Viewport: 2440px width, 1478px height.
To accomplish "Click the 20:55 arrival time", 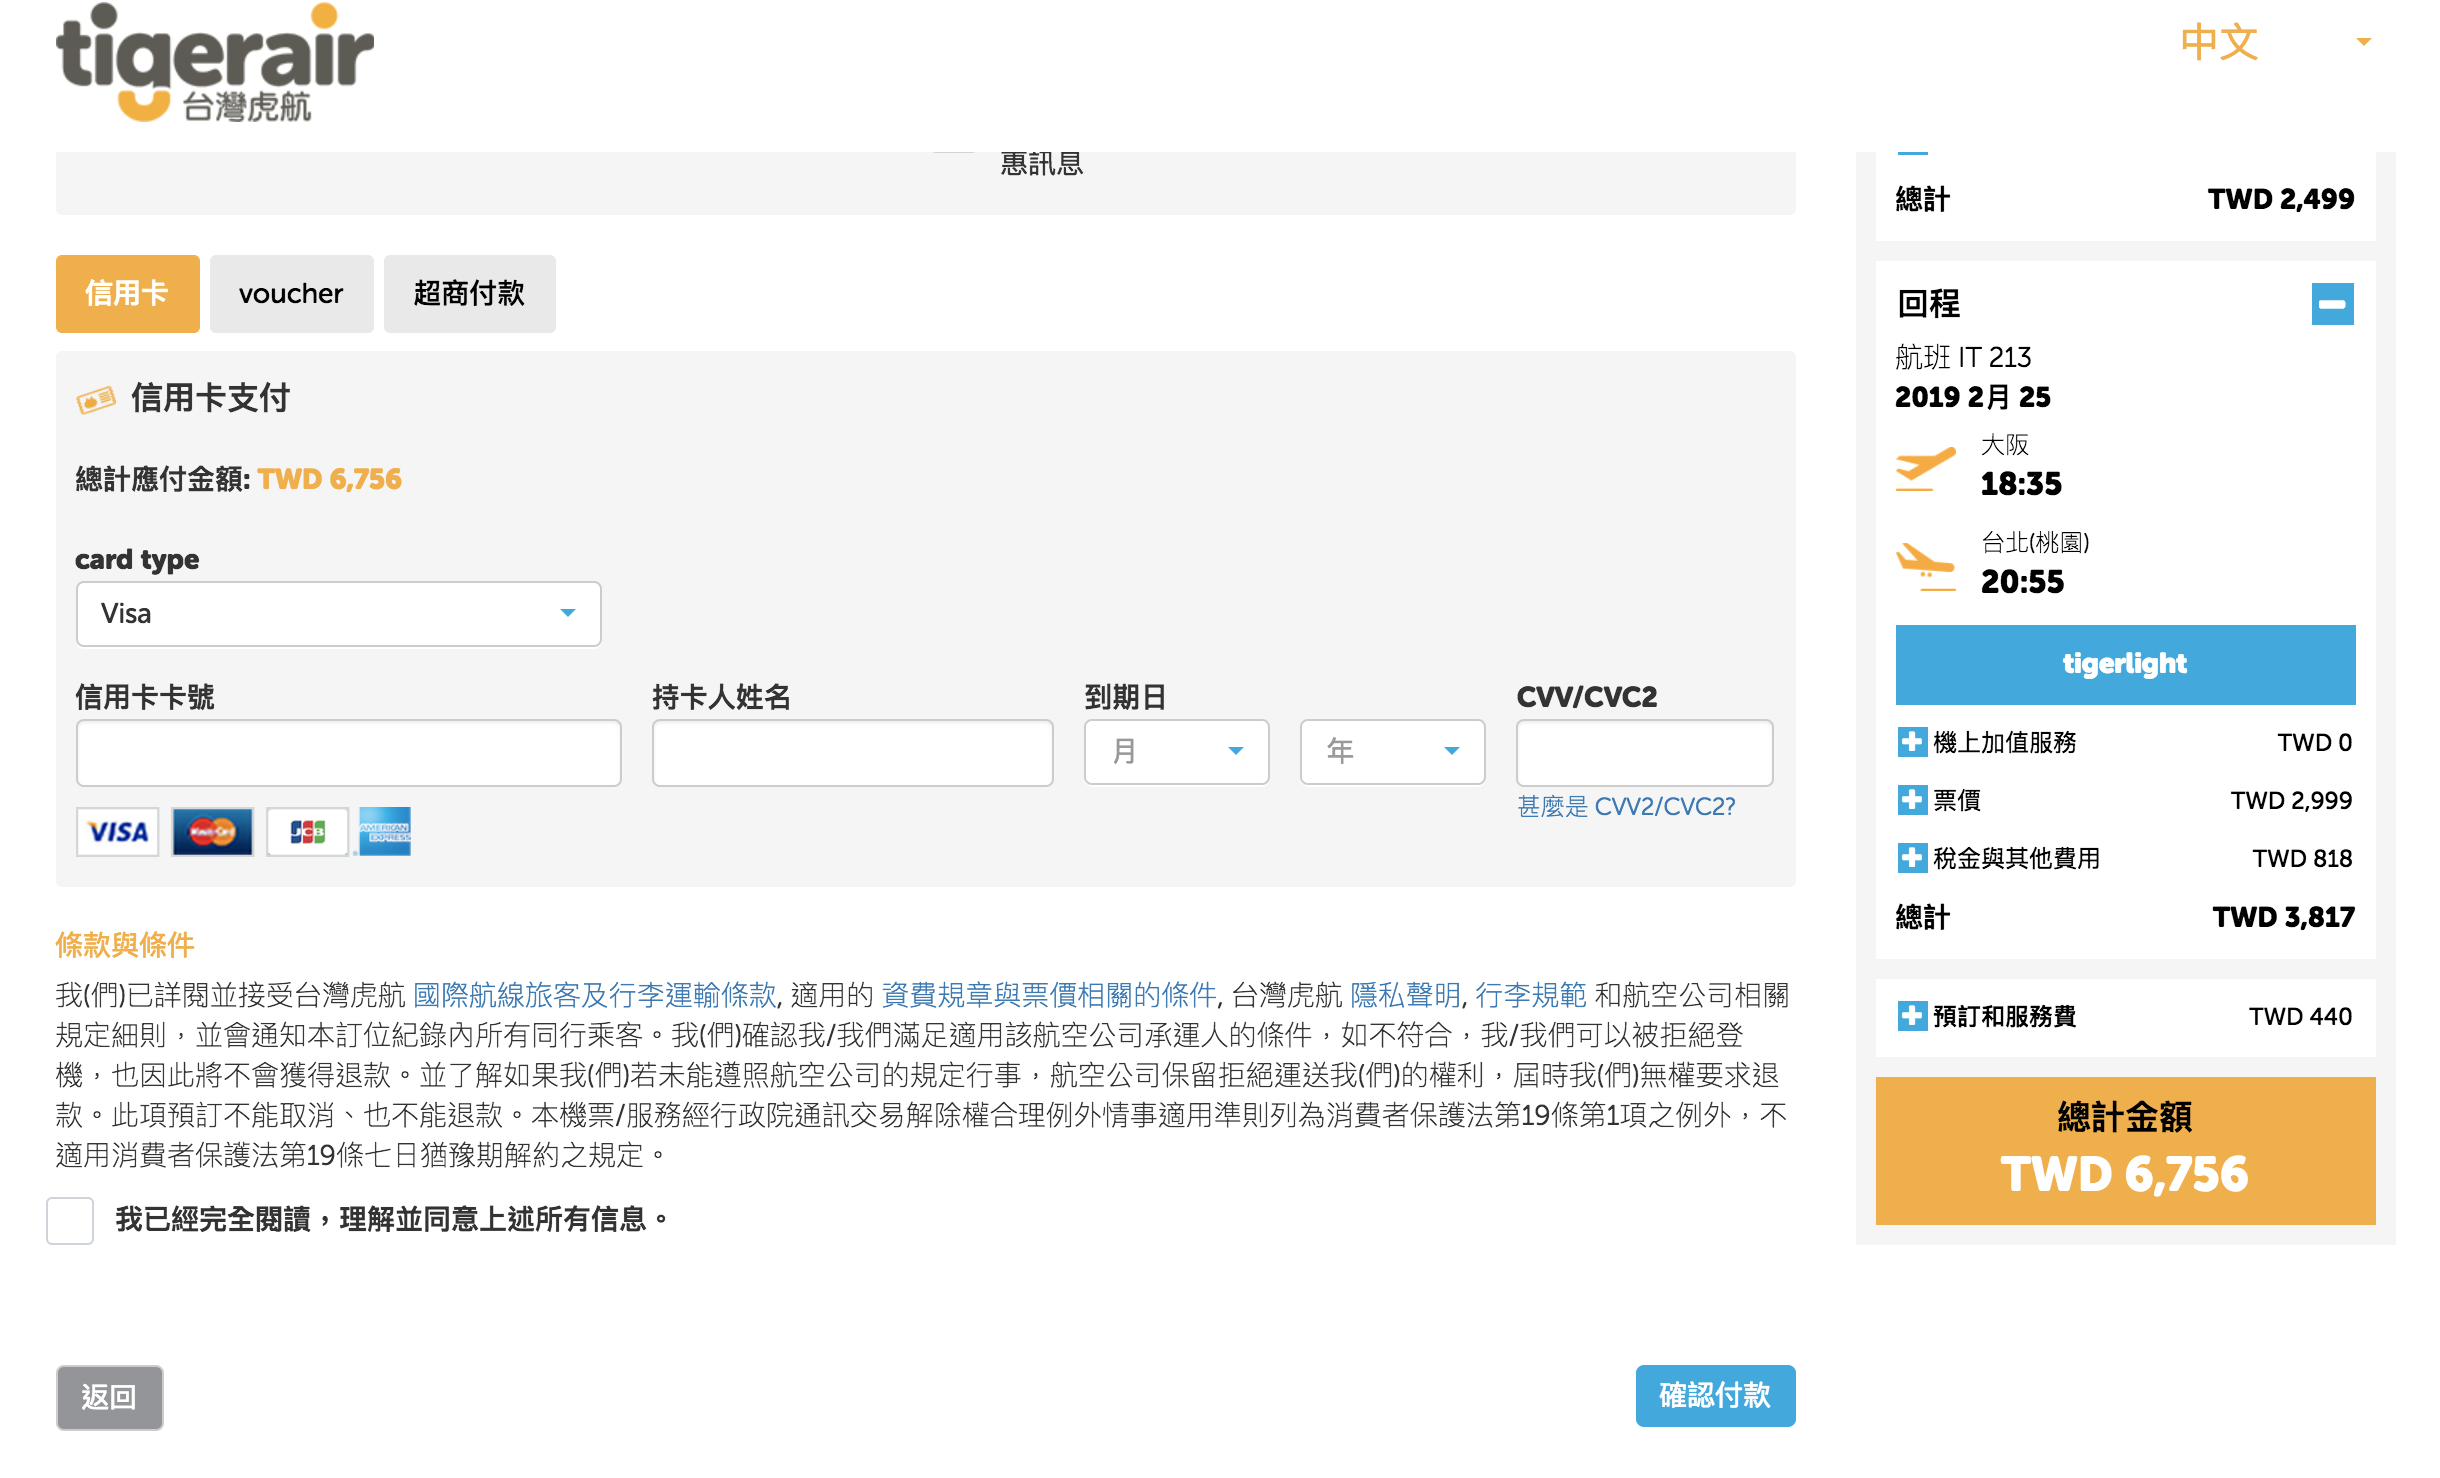I will pyautogui.click(x=2022, y=582).
